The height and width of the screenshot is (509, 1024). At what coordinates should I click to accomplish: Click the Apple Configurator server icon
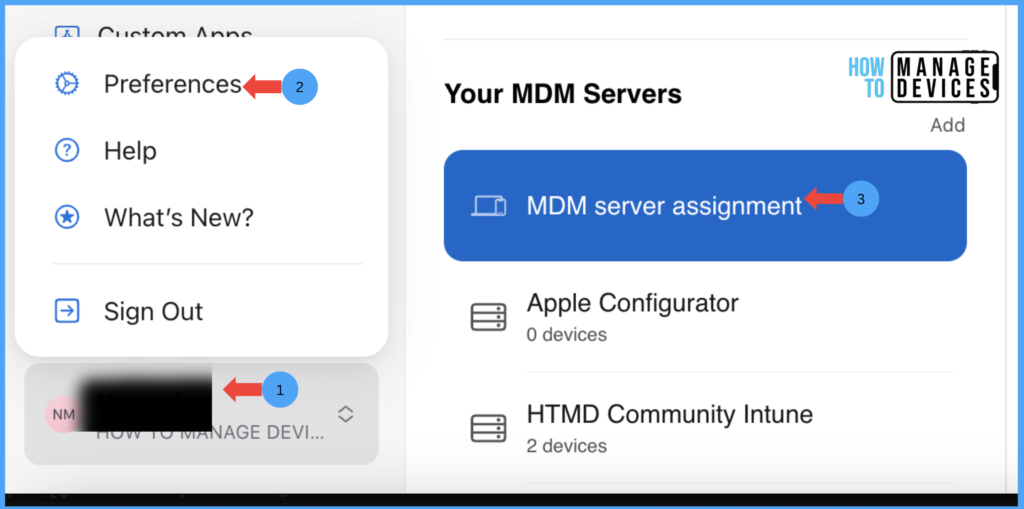pos(488,317)
